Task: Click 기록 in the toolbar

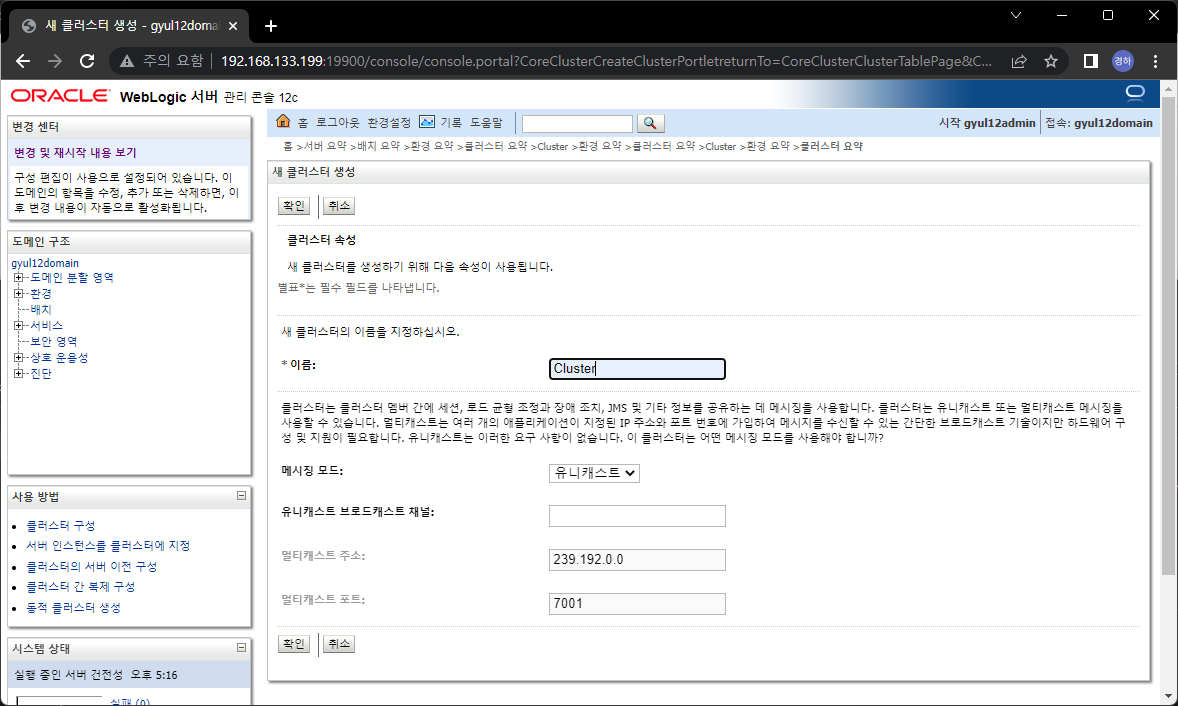Action: [x=452, y=122]
